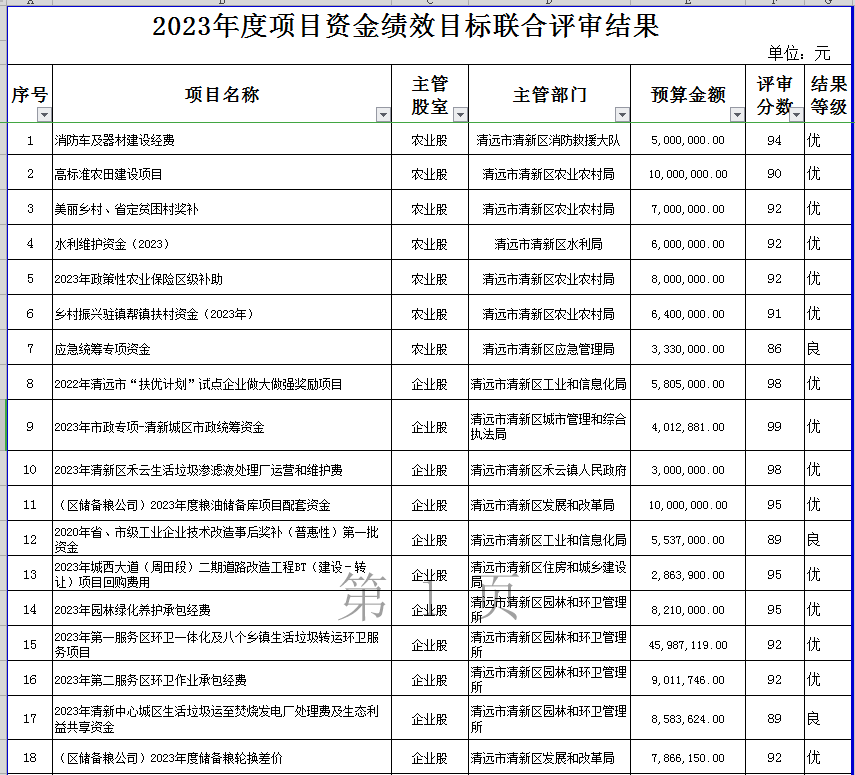Expand the 主管股室 filter arrow
Image resolution: width=855 pixels, height=775 pixels.
coord(460,115)
